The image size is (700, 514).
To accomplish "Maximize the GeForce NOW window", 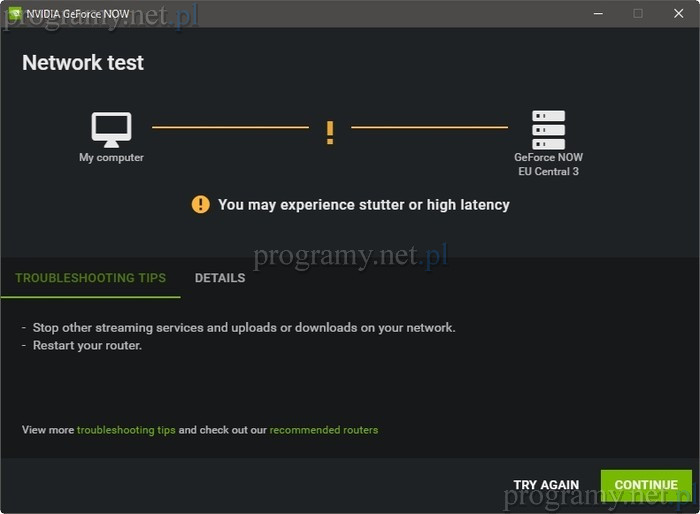I will pyautogui.click(x=638, y=13).
